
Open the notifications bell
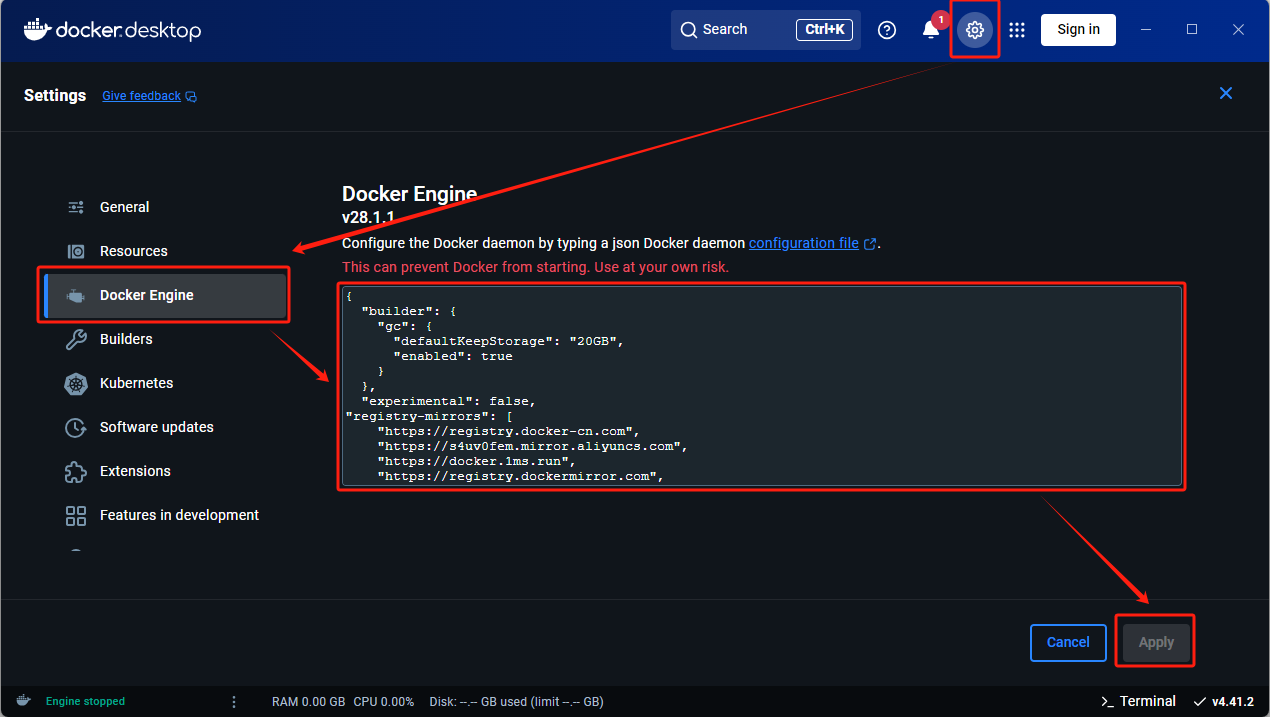coord(931,30)
